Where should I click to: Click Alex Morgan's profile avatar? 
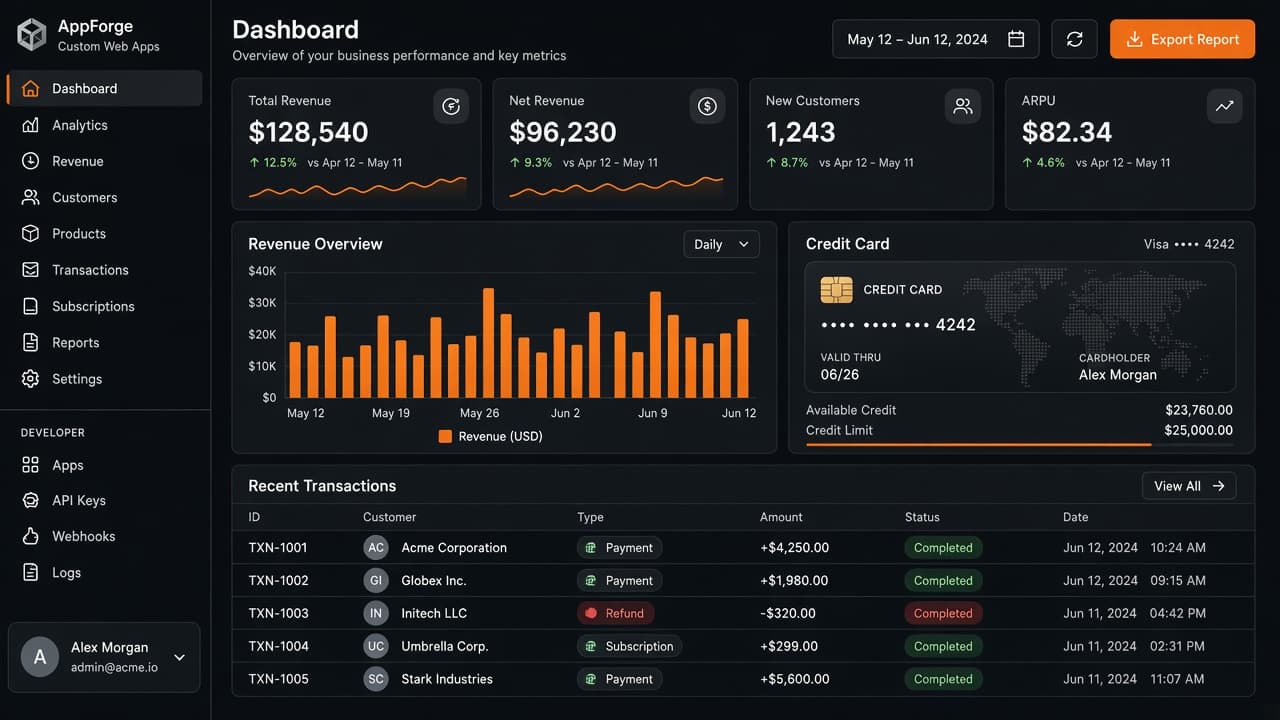(40, 657)
